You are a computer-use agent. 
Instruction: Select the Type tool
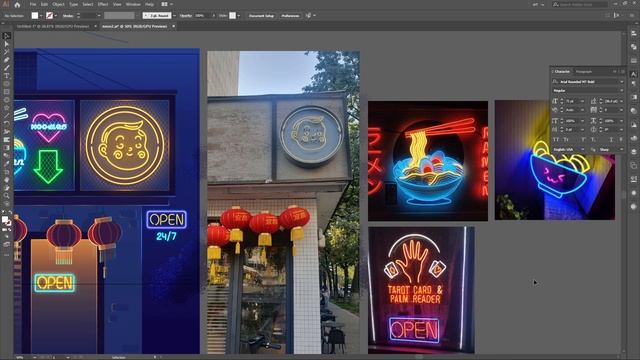7,76
